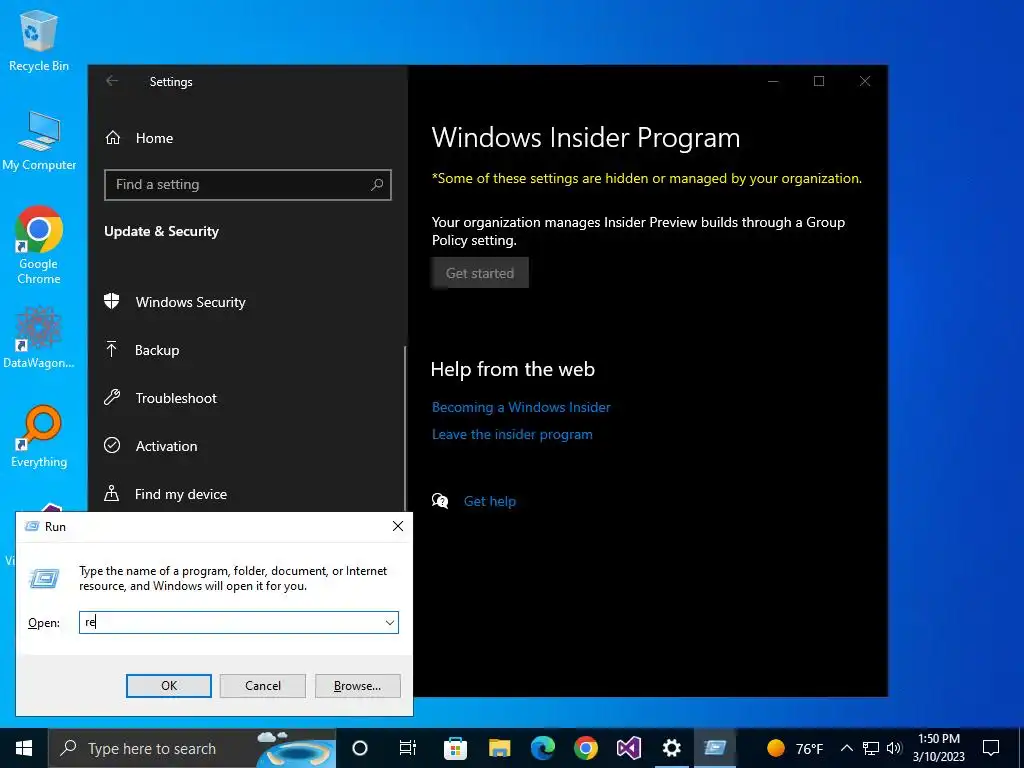Close the Run dialog with X
1024x768 pixels.
tap(398, 526)
